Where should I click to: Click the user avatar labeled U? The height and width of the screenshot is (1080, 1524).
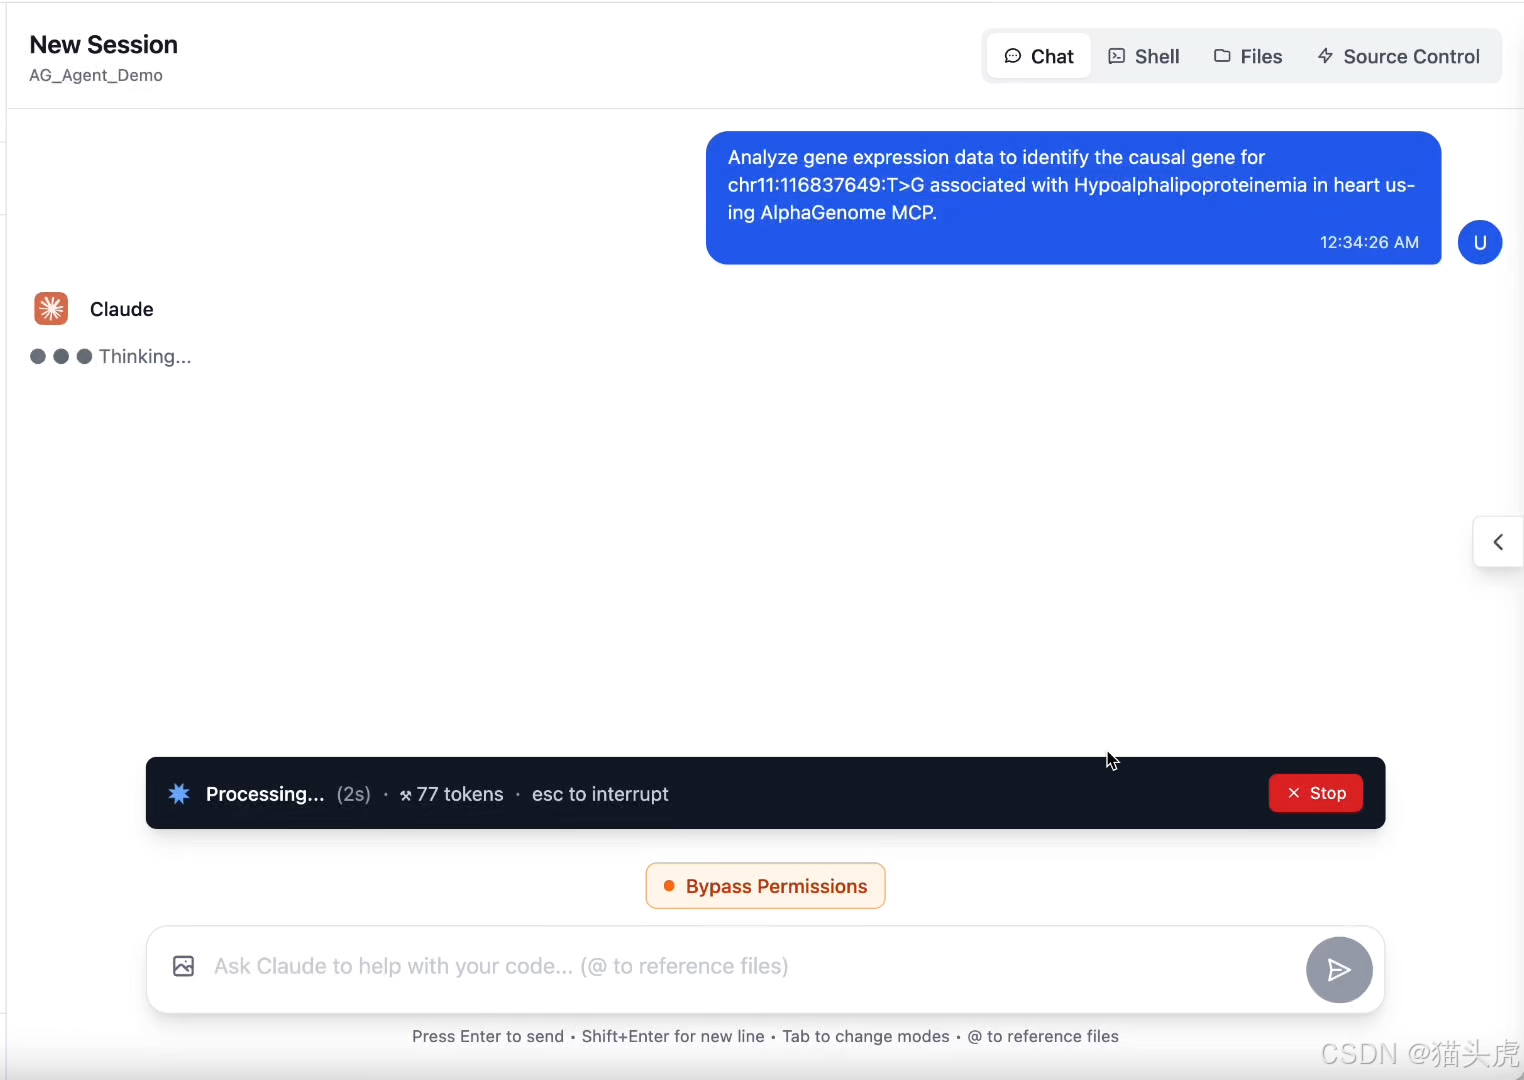click(1480, 242)
